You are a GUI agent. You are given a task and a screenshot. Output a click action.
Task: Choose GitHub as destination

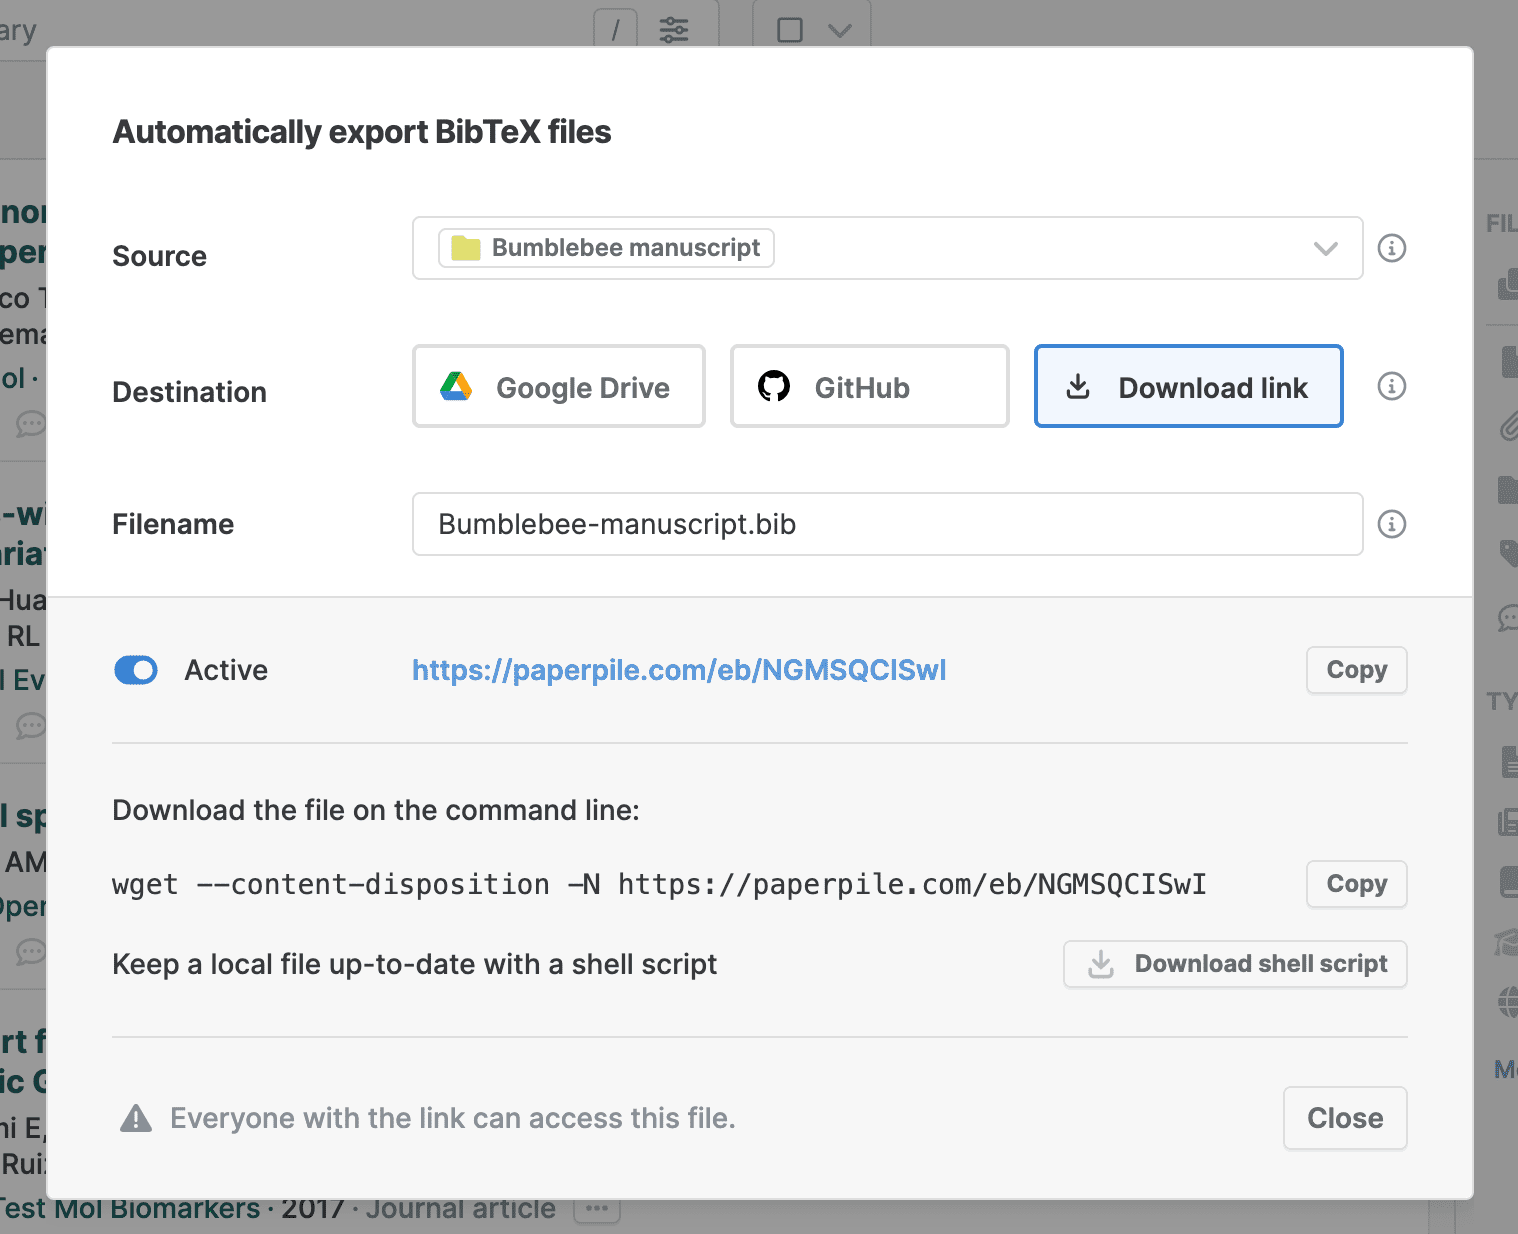(x=869, y=387)
